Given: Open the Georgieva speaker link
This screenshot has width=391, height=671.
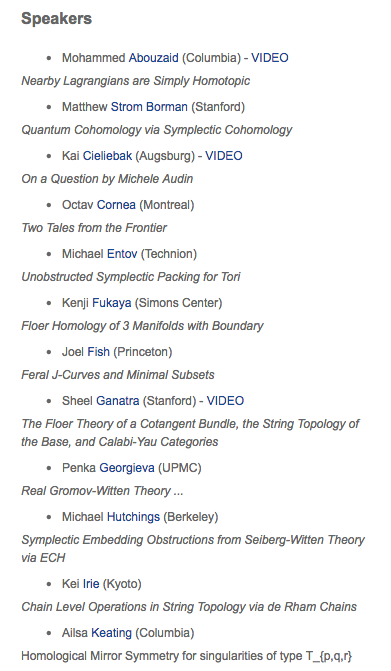Looking at the screenshot, I should (x=127, y=468).
